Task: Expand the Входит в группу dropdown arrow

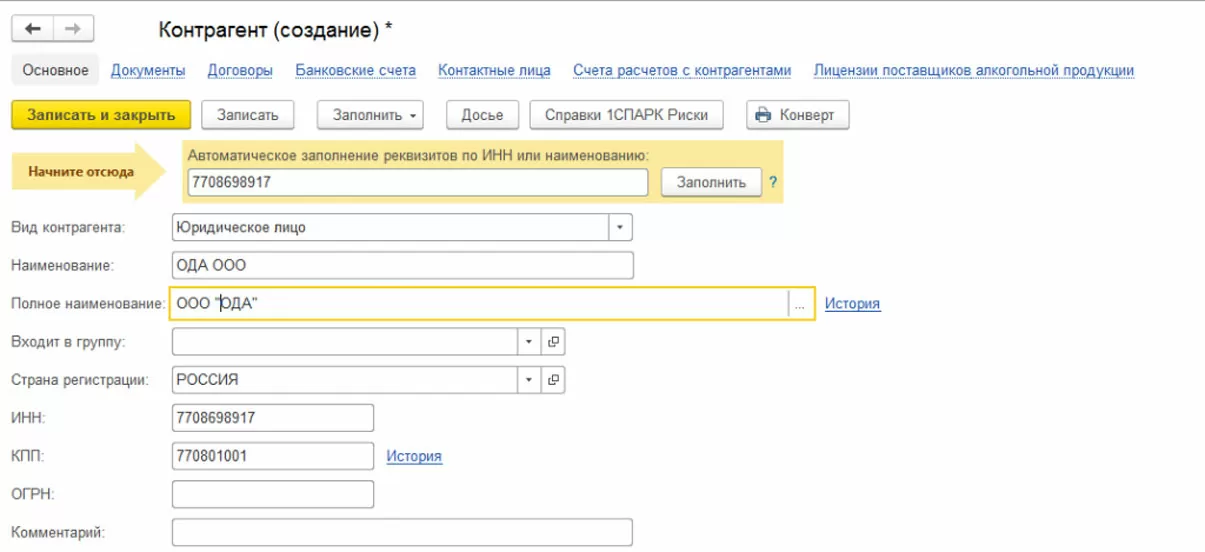Action: point(530,342)
